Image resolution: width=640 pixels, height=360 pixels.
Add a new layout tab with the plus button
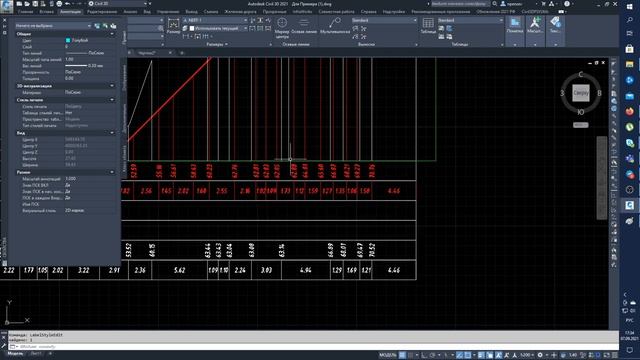[x=50, y=353]
